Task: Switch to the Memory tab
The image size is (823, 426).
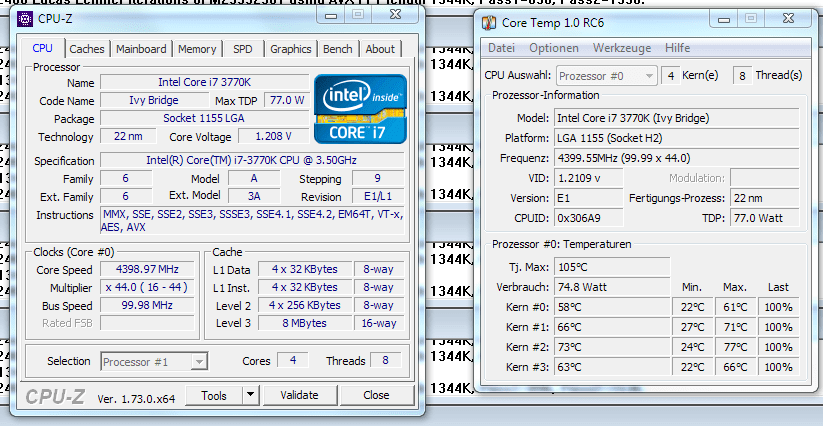Action: click(197, 49)
